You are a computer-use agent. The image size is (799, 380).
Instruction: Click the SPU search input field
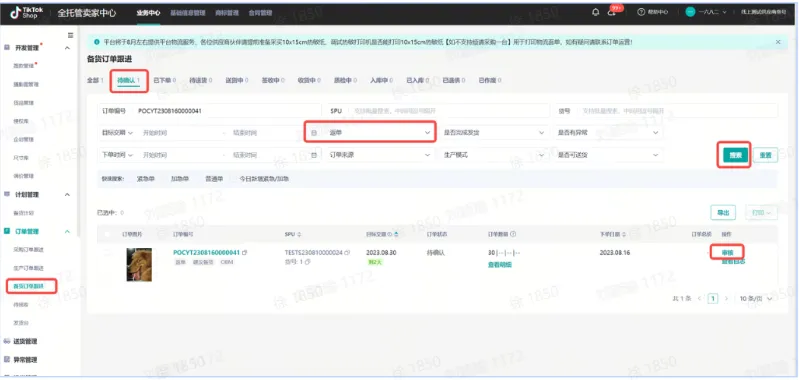point(438,111)
